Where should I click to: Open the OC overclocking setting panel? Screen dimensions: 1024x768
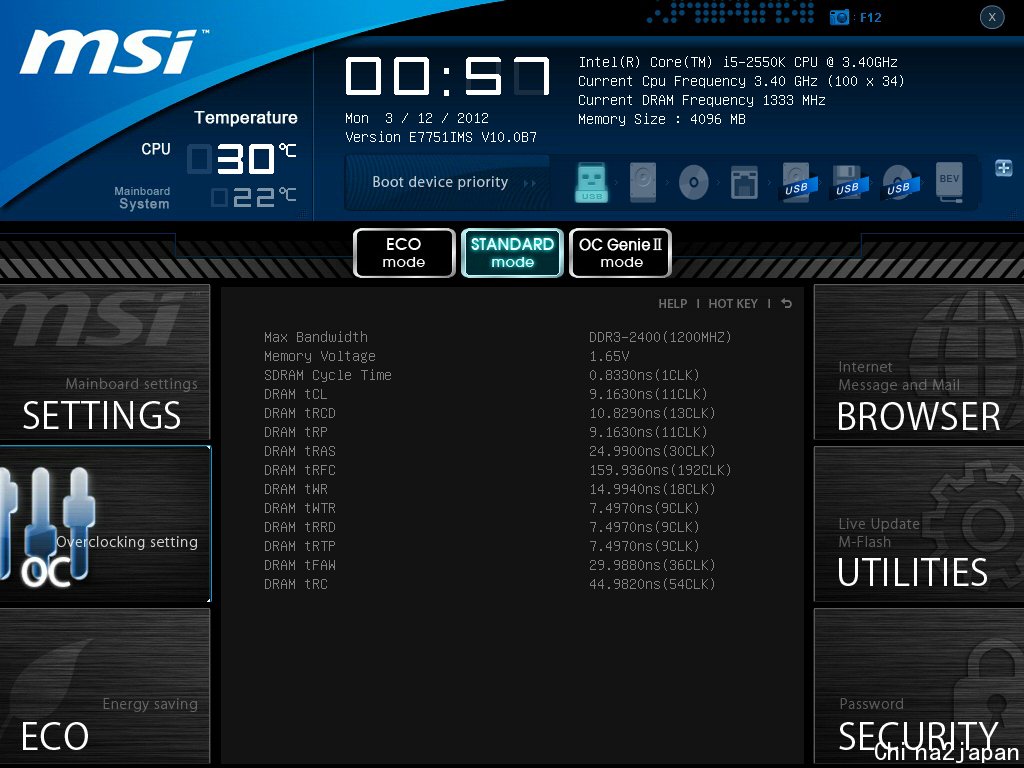105,524
